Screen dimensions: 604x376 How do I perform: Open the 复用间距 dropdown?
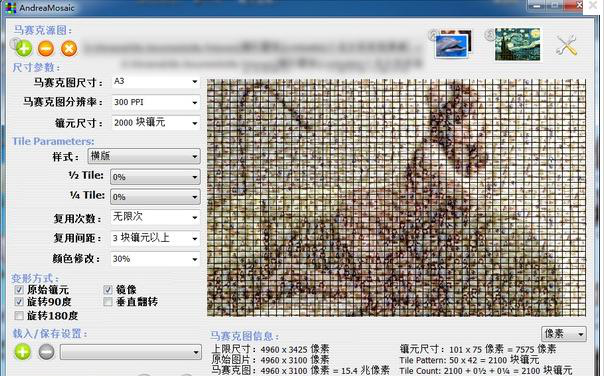[156, 238]
